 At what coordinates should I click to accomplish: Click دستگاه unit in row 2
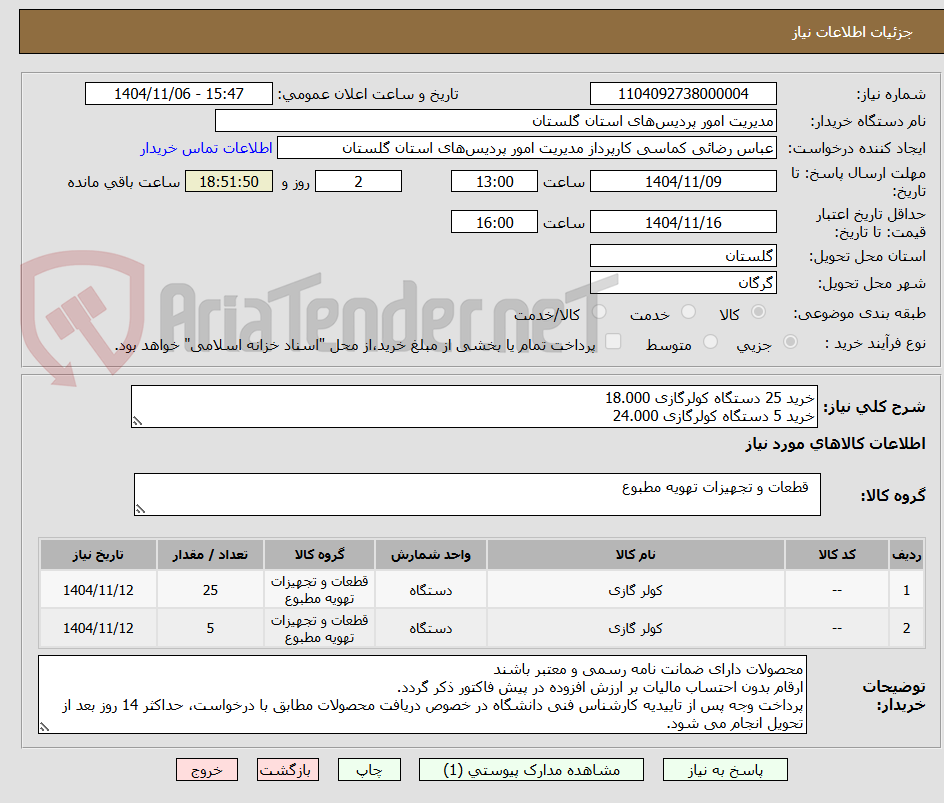coord(430,628)
